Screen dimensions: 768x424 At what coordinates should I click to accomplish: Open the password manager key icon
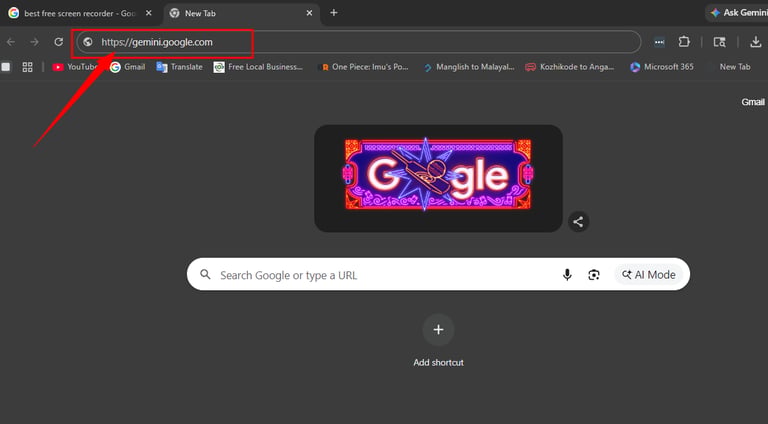click(659, 42)
